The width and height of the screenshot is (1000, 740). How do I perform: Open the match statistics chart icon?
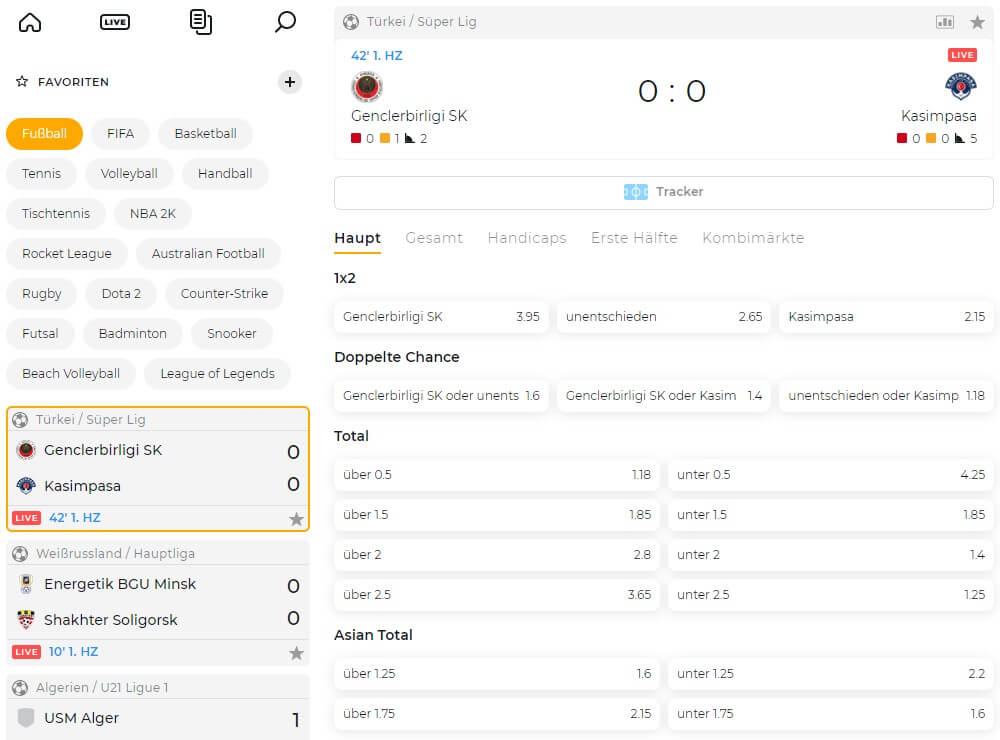tap(945, 22)
